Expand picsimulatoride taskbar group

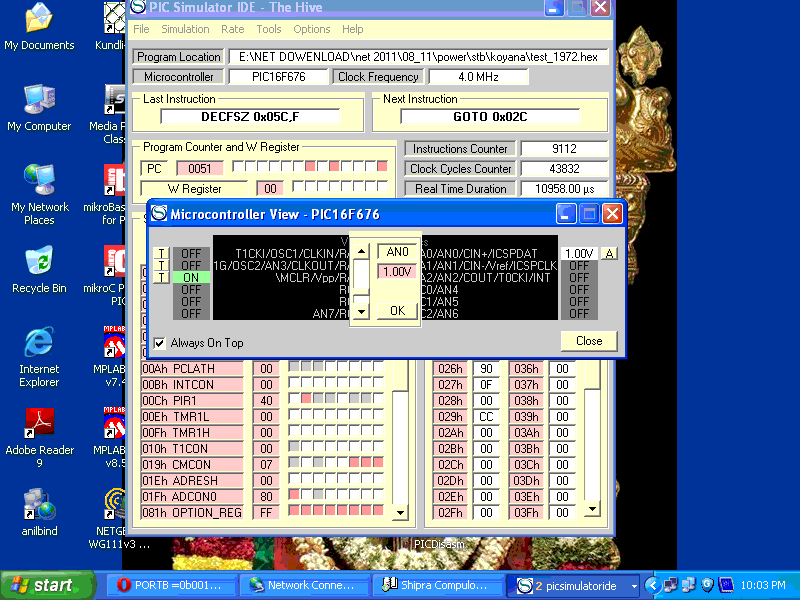(x=635, y=586)
